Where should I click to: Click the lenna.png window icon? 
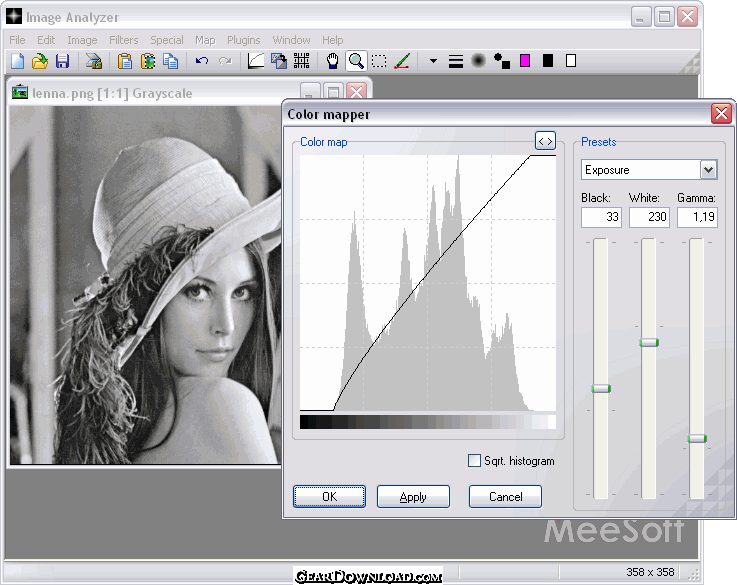[x=20, y=92]
